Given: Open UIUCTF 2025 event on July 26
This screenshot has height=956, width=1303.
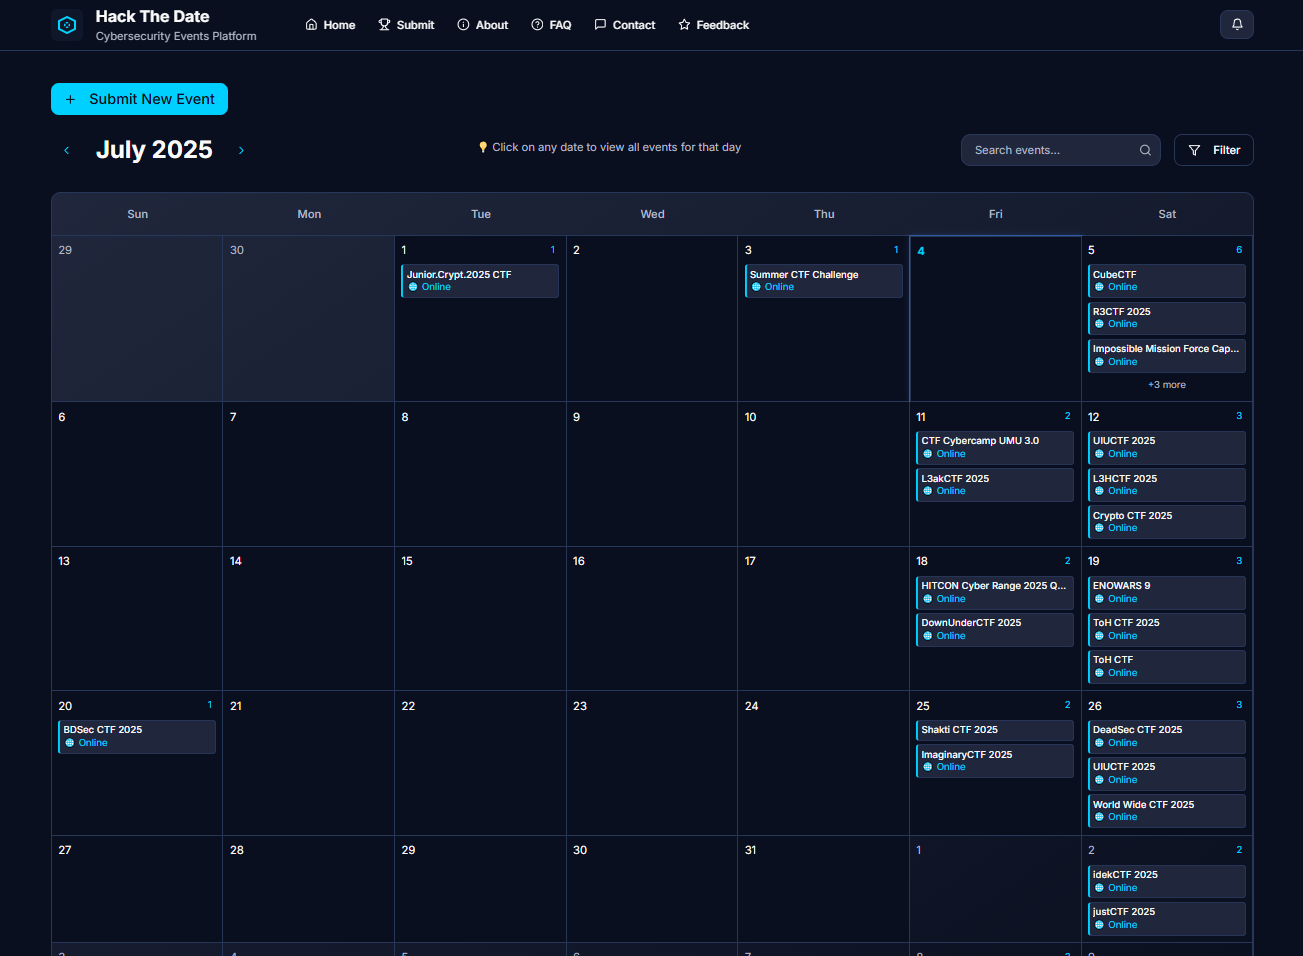Looking at the screenshot, I should pyautogui.click(x=1167, y=774).
